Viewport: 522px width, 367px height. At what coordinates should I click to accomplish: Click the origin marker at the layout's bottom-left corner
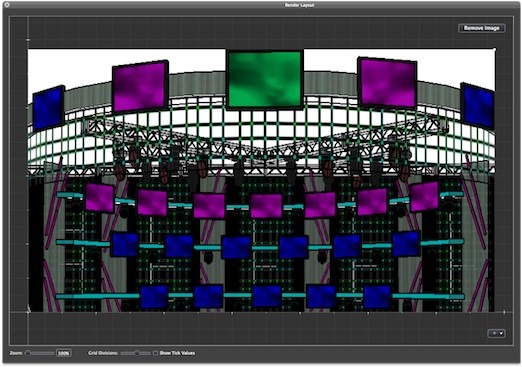point(28,312)
